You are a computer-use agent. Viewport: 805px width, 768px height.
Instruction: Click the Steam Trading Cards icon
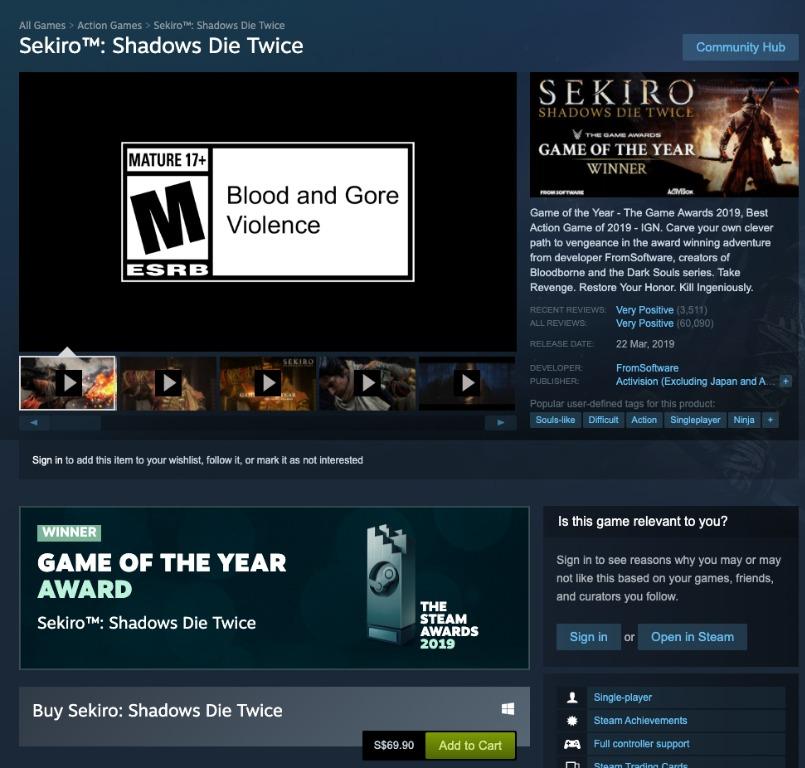tap(570, 764)
